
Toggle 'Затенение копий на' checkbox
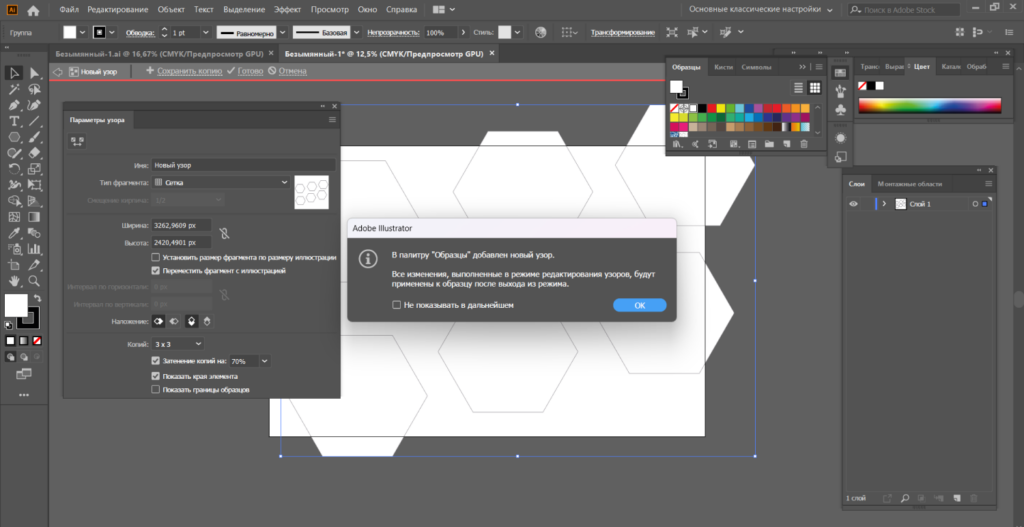tap(155, 360)
